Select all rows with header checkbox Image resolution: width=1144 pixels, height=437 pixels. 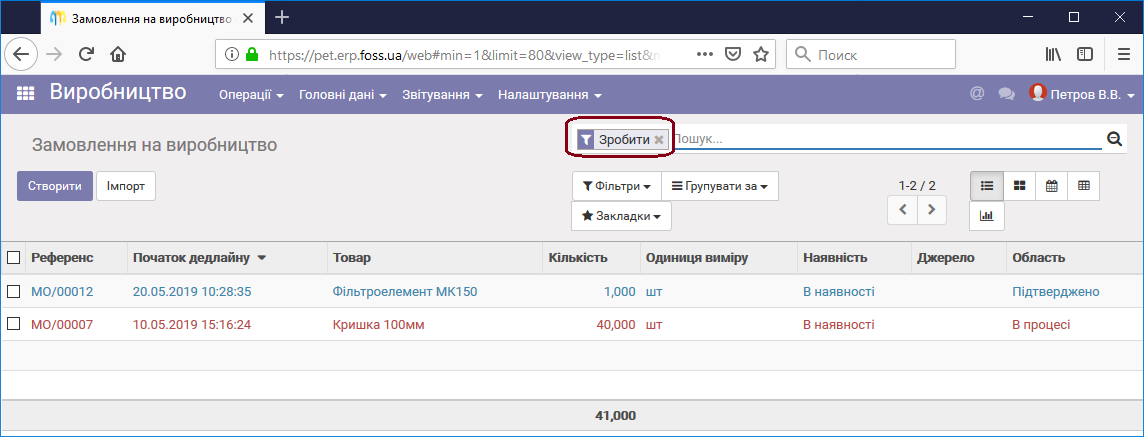click(13, 258)
